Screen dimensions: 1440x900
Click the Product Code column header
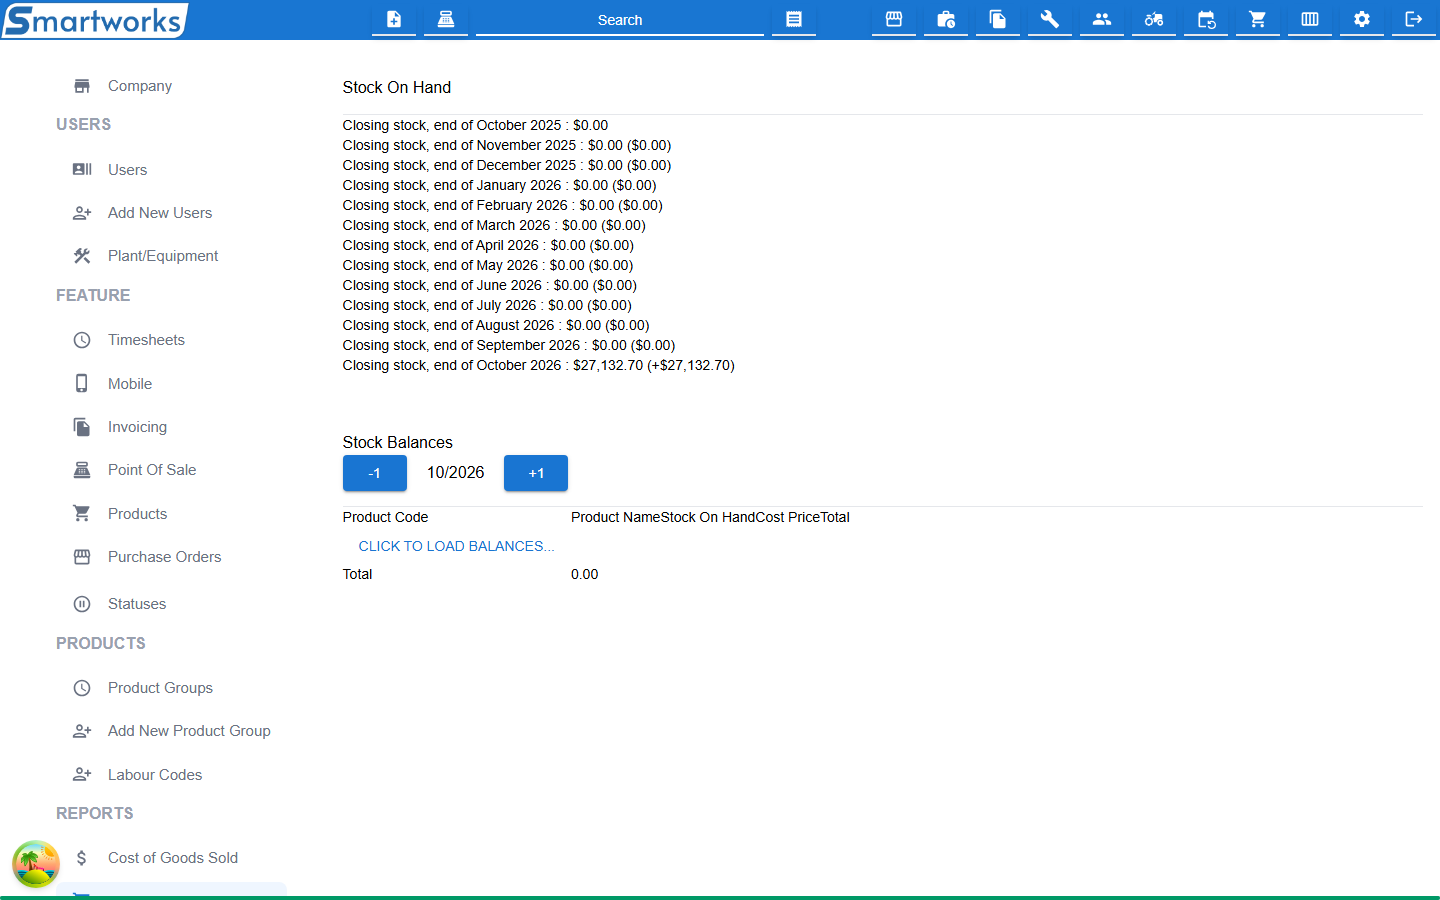[x=385, y=517]
